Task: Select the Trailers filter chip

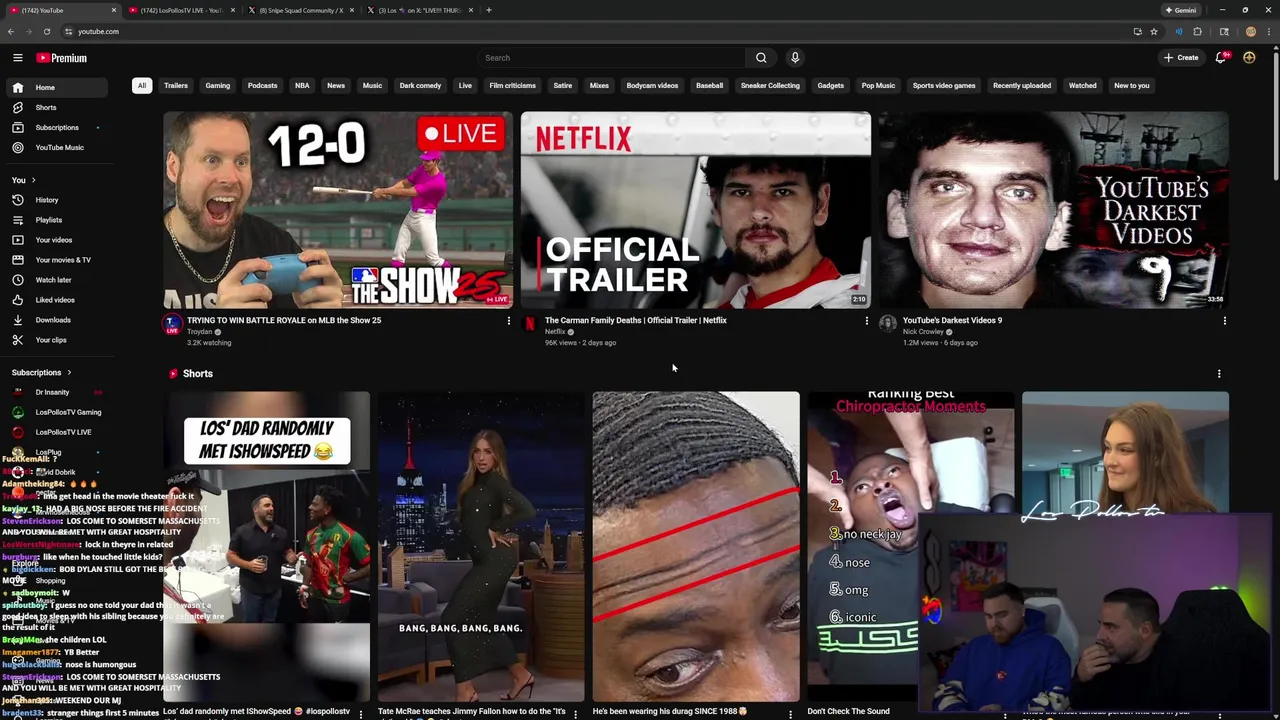Action: pos(176,86)
